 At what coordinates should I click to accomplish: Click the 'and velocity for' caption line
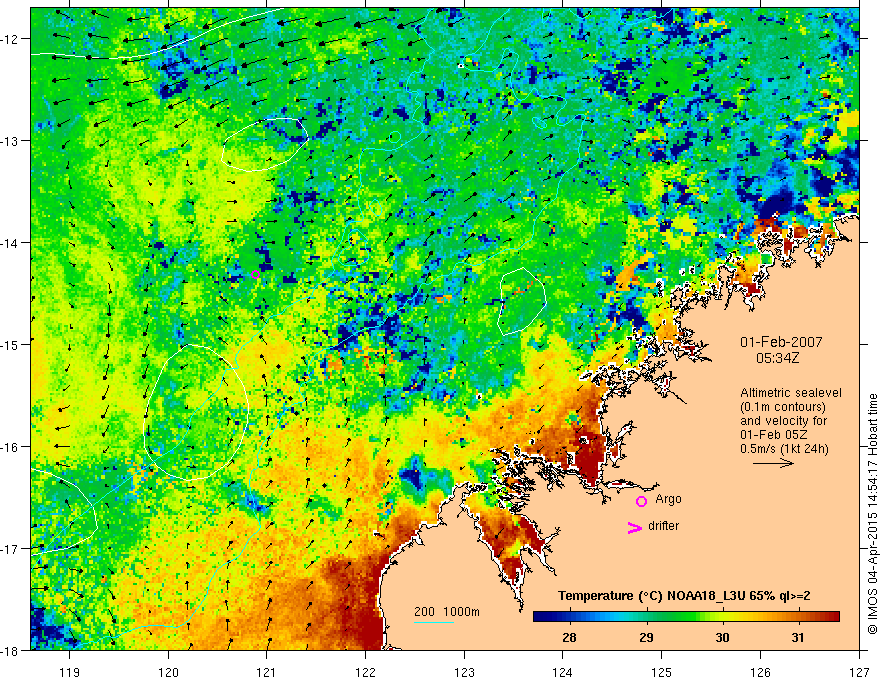click(x=783, y=421)
